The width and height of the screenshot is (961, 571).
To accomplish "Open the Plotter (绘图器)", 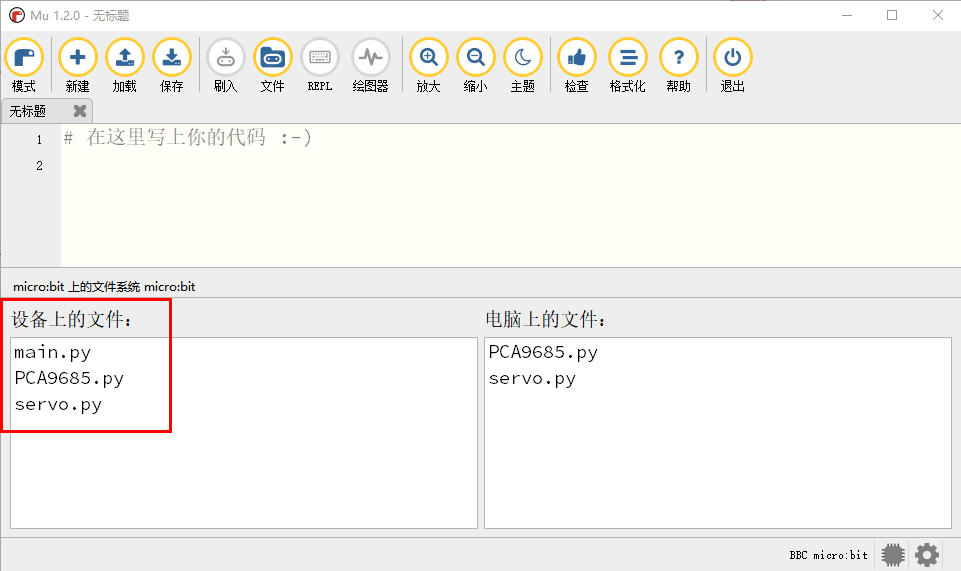I will coord(371,65).
